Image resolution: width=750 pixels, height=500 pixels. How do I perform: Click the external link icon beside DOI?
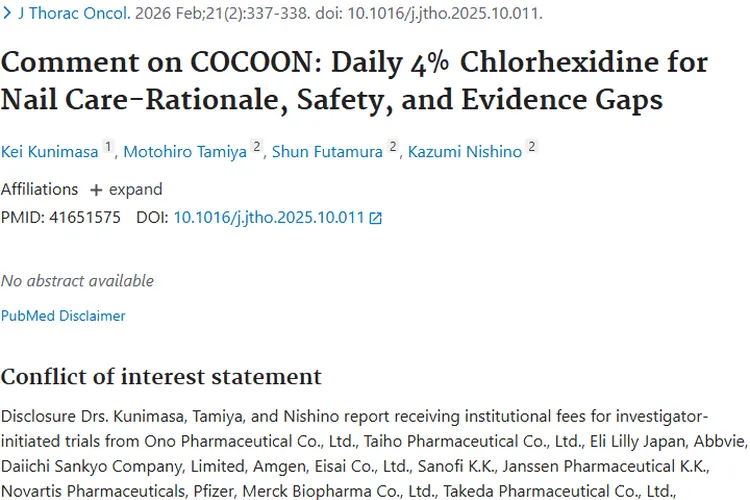375,218
